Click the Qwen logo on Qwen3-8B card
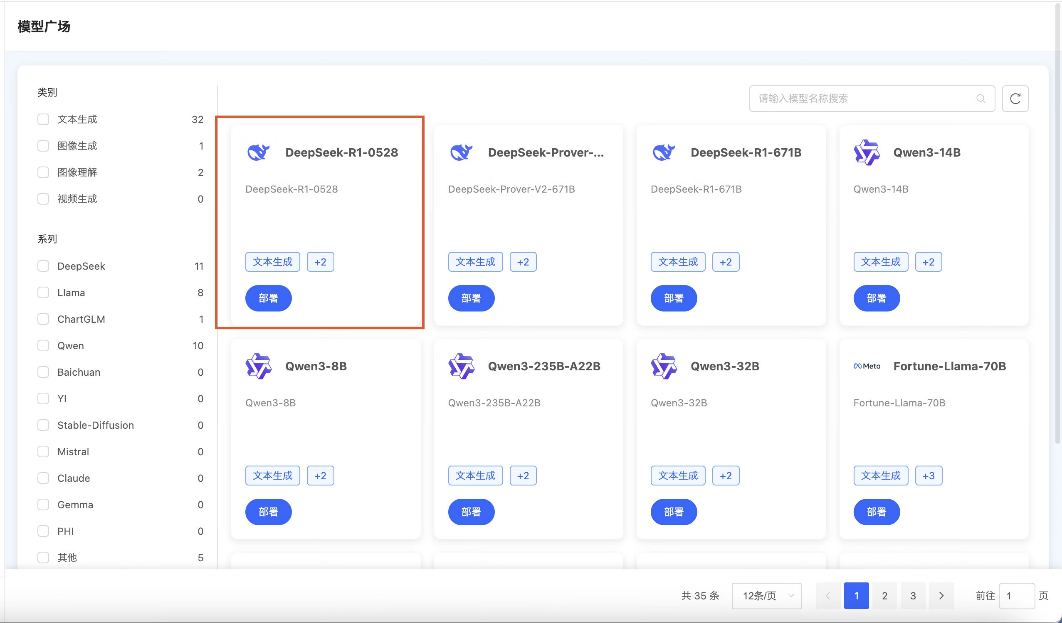This screenshot has height=623, width=1062. point(258,366)
